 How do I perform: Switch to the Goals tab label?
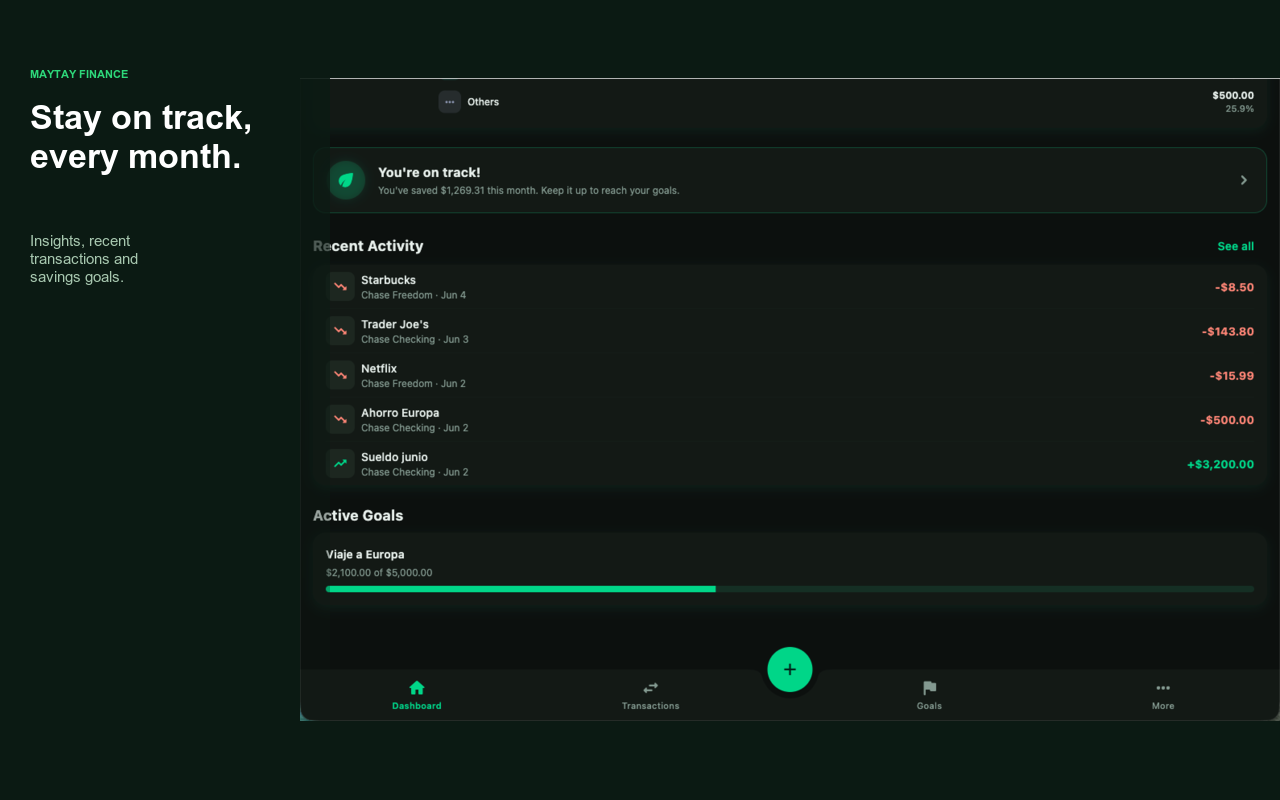click(x=929, y=706)
